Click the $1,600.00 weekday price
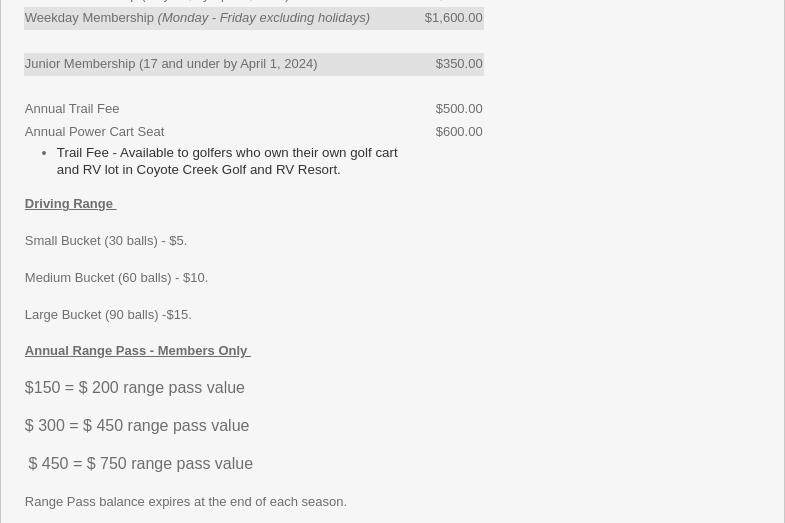This screenshot has height=523, width=785. (x=452, y=17)
